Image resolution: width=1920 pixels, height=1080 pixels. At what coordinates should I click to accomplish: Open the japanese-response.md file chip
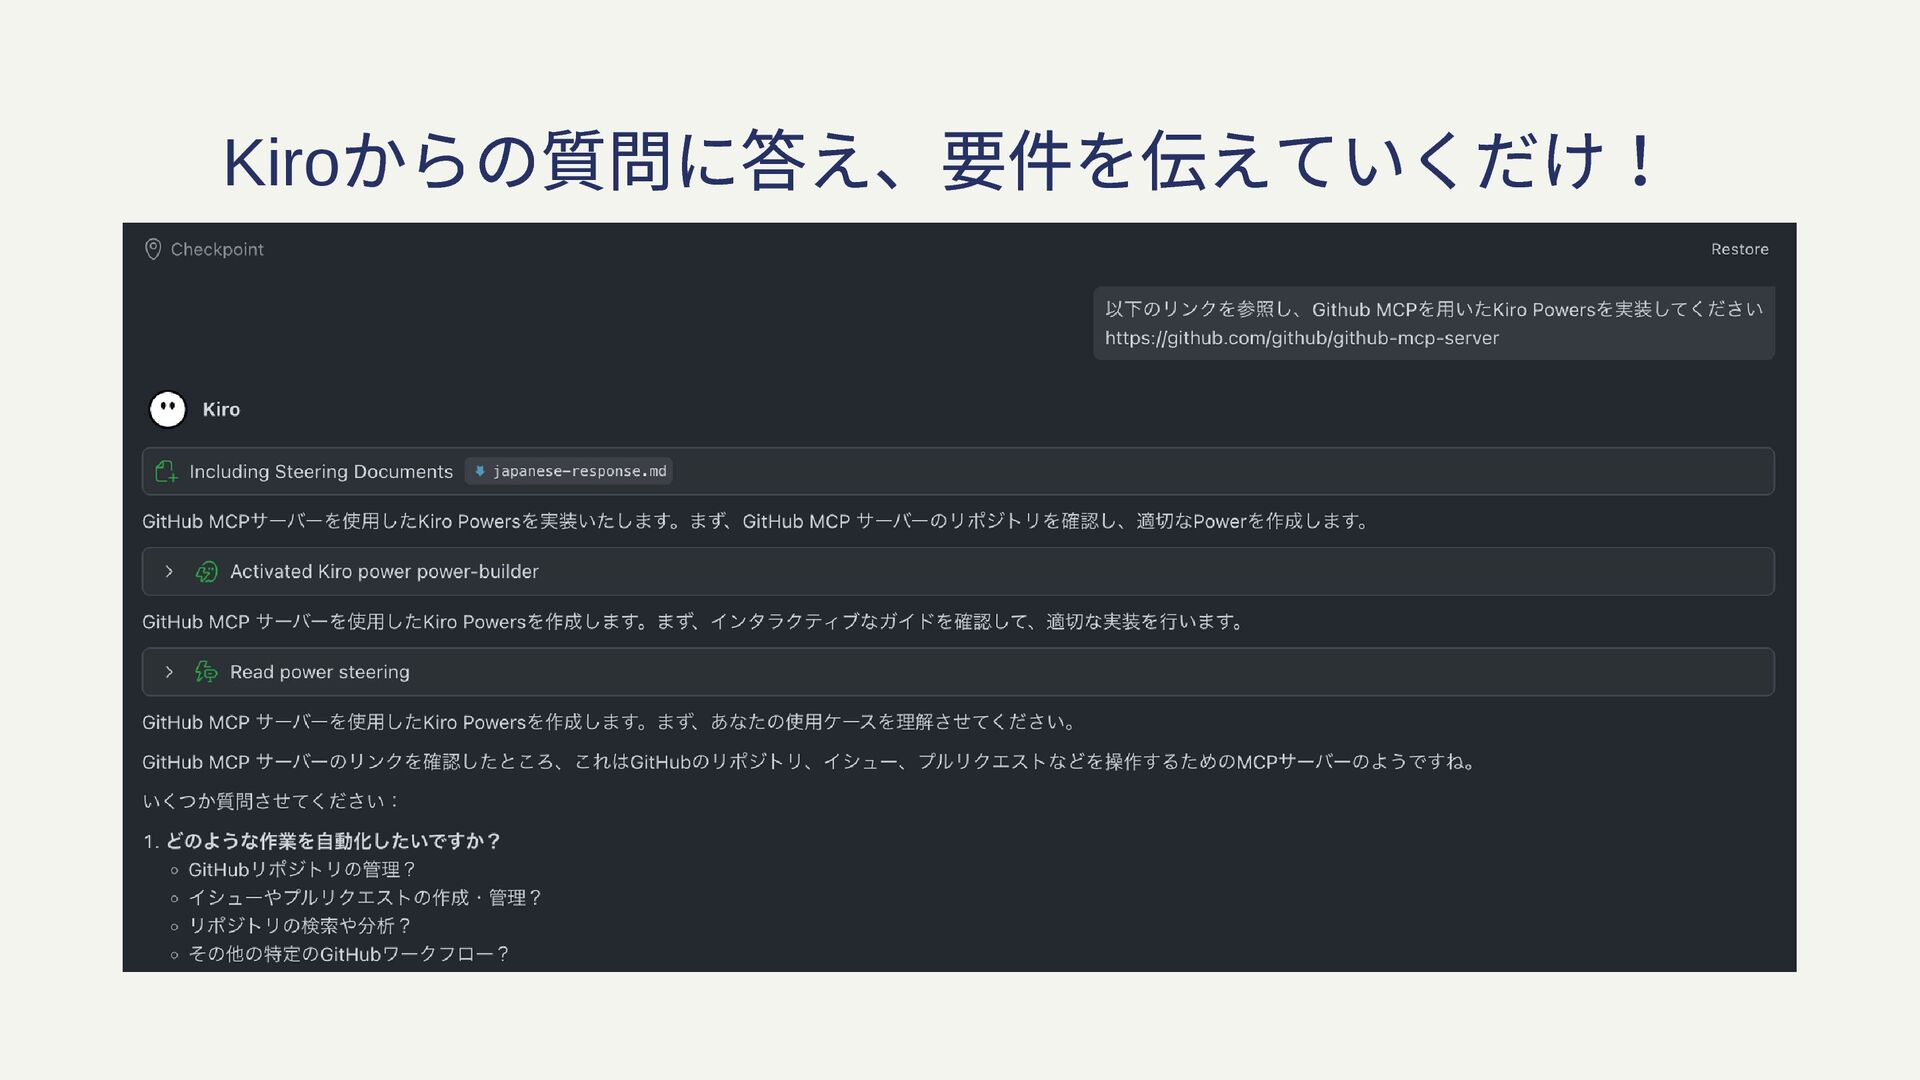pos(568,471)
